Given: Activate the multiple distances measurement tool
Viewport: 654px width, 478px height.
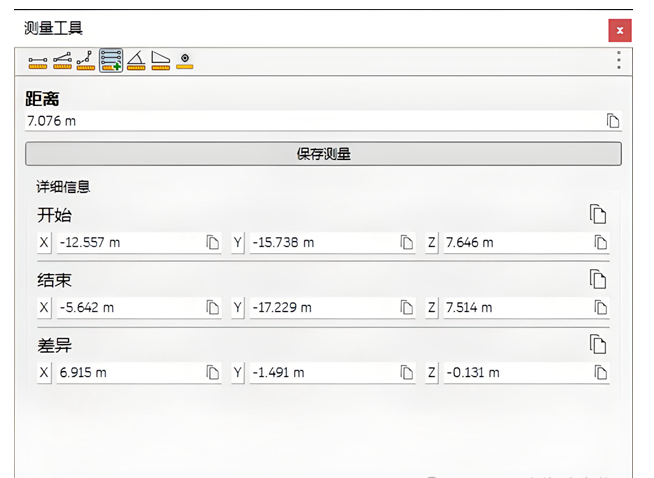Looking at the screenshot, I should [x=111, y=62].
